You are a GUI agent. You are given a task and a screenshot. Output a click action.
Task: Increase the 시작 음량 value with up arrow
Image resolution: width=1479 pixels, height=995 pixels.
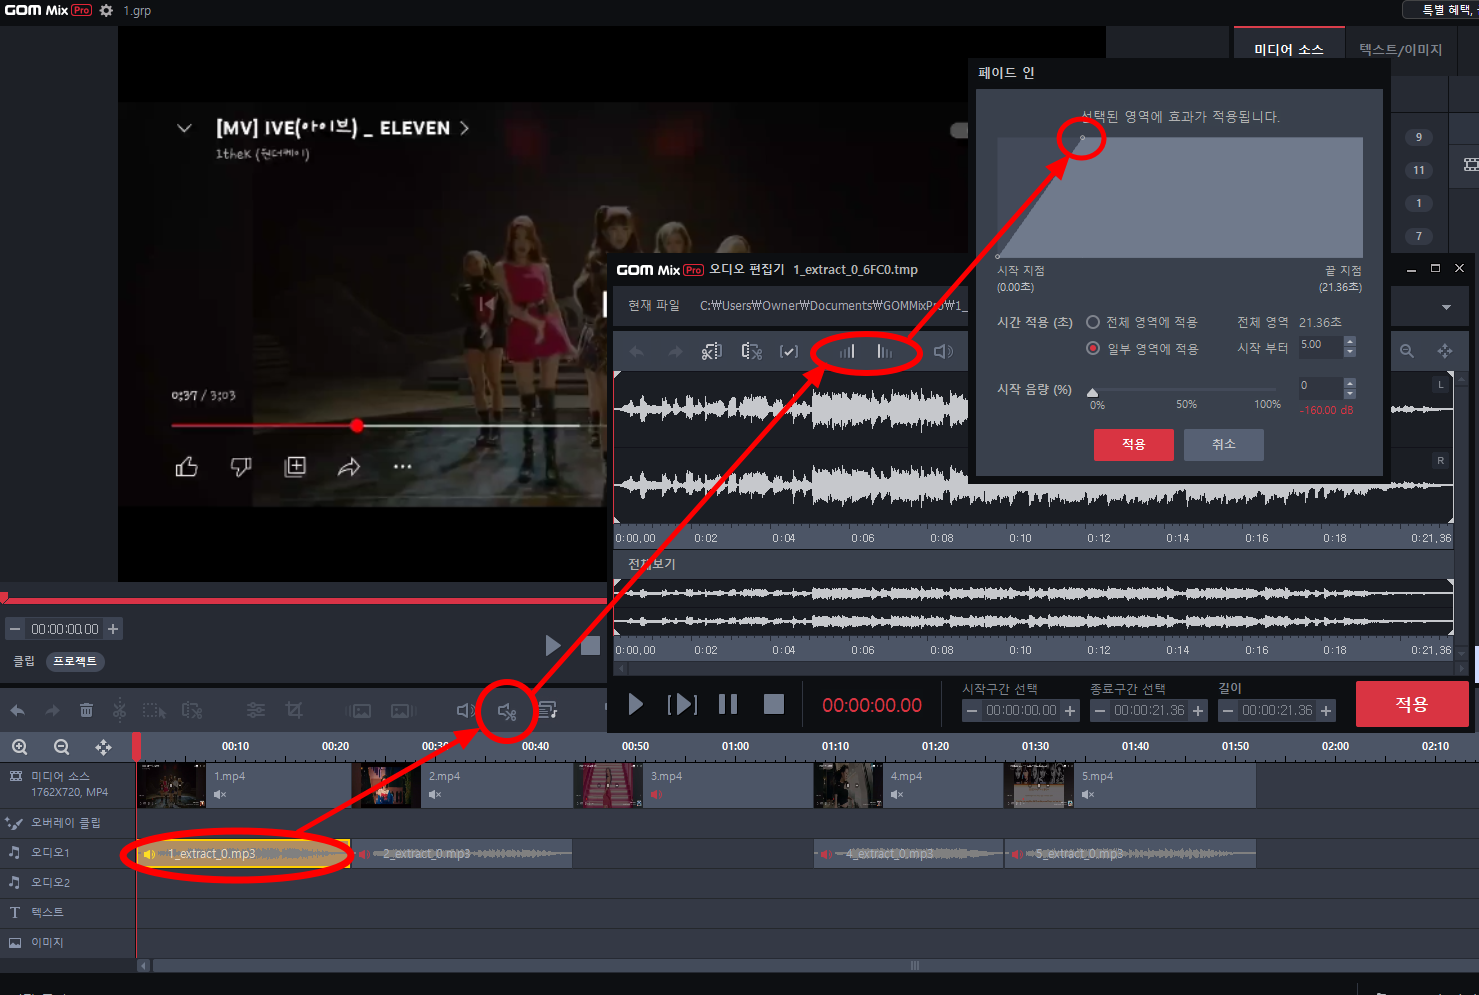click(x=1350, y=382)
